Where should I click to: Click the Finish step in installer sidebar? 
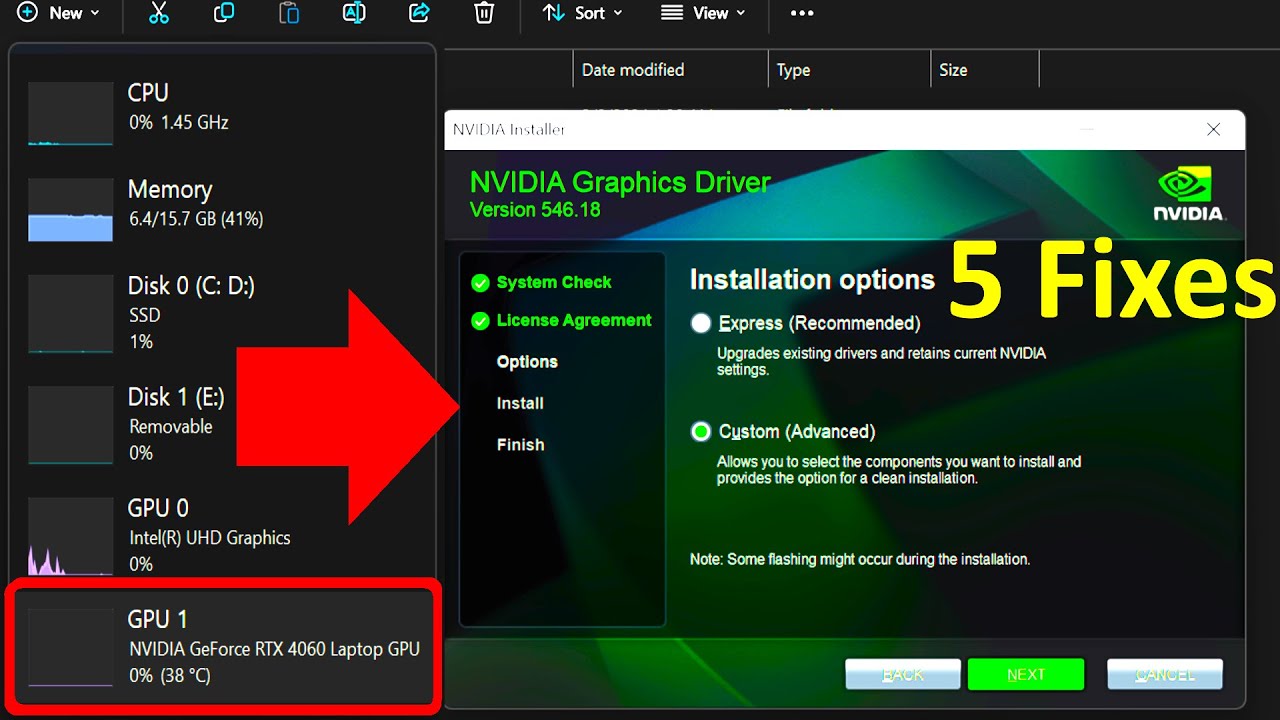pos(520,445)
